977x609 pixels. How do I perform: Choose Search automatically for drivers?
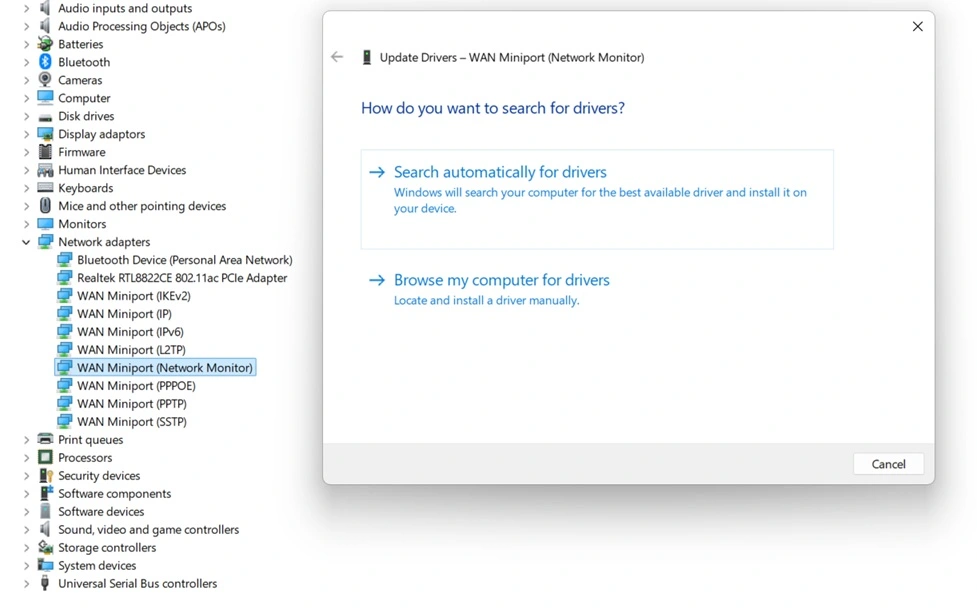point(597,199)
